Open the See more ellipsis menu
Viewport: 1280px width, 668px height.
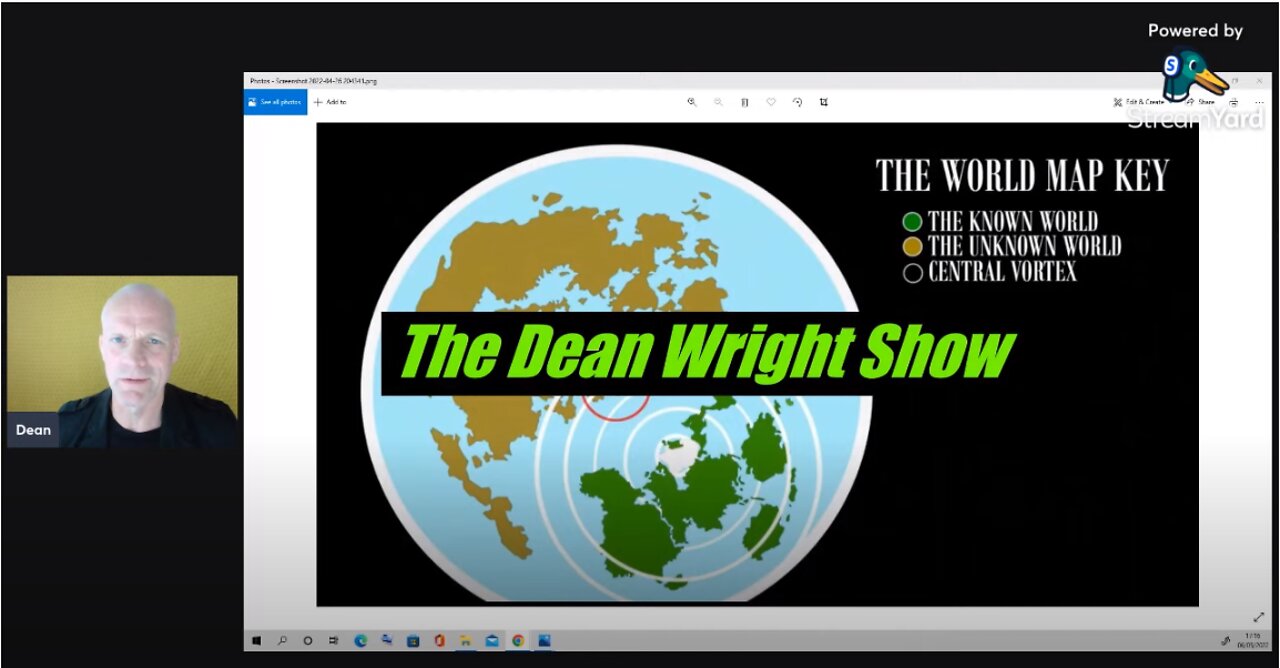click(1259, 102)
